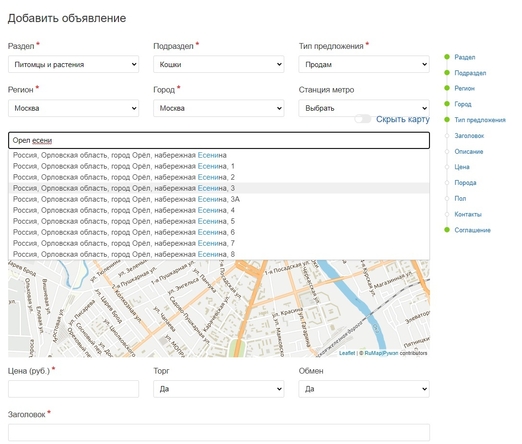Go to Заголовок step in sidebar
The width and height of the screenshot is (522, 444).
click(x=469, y=136)
